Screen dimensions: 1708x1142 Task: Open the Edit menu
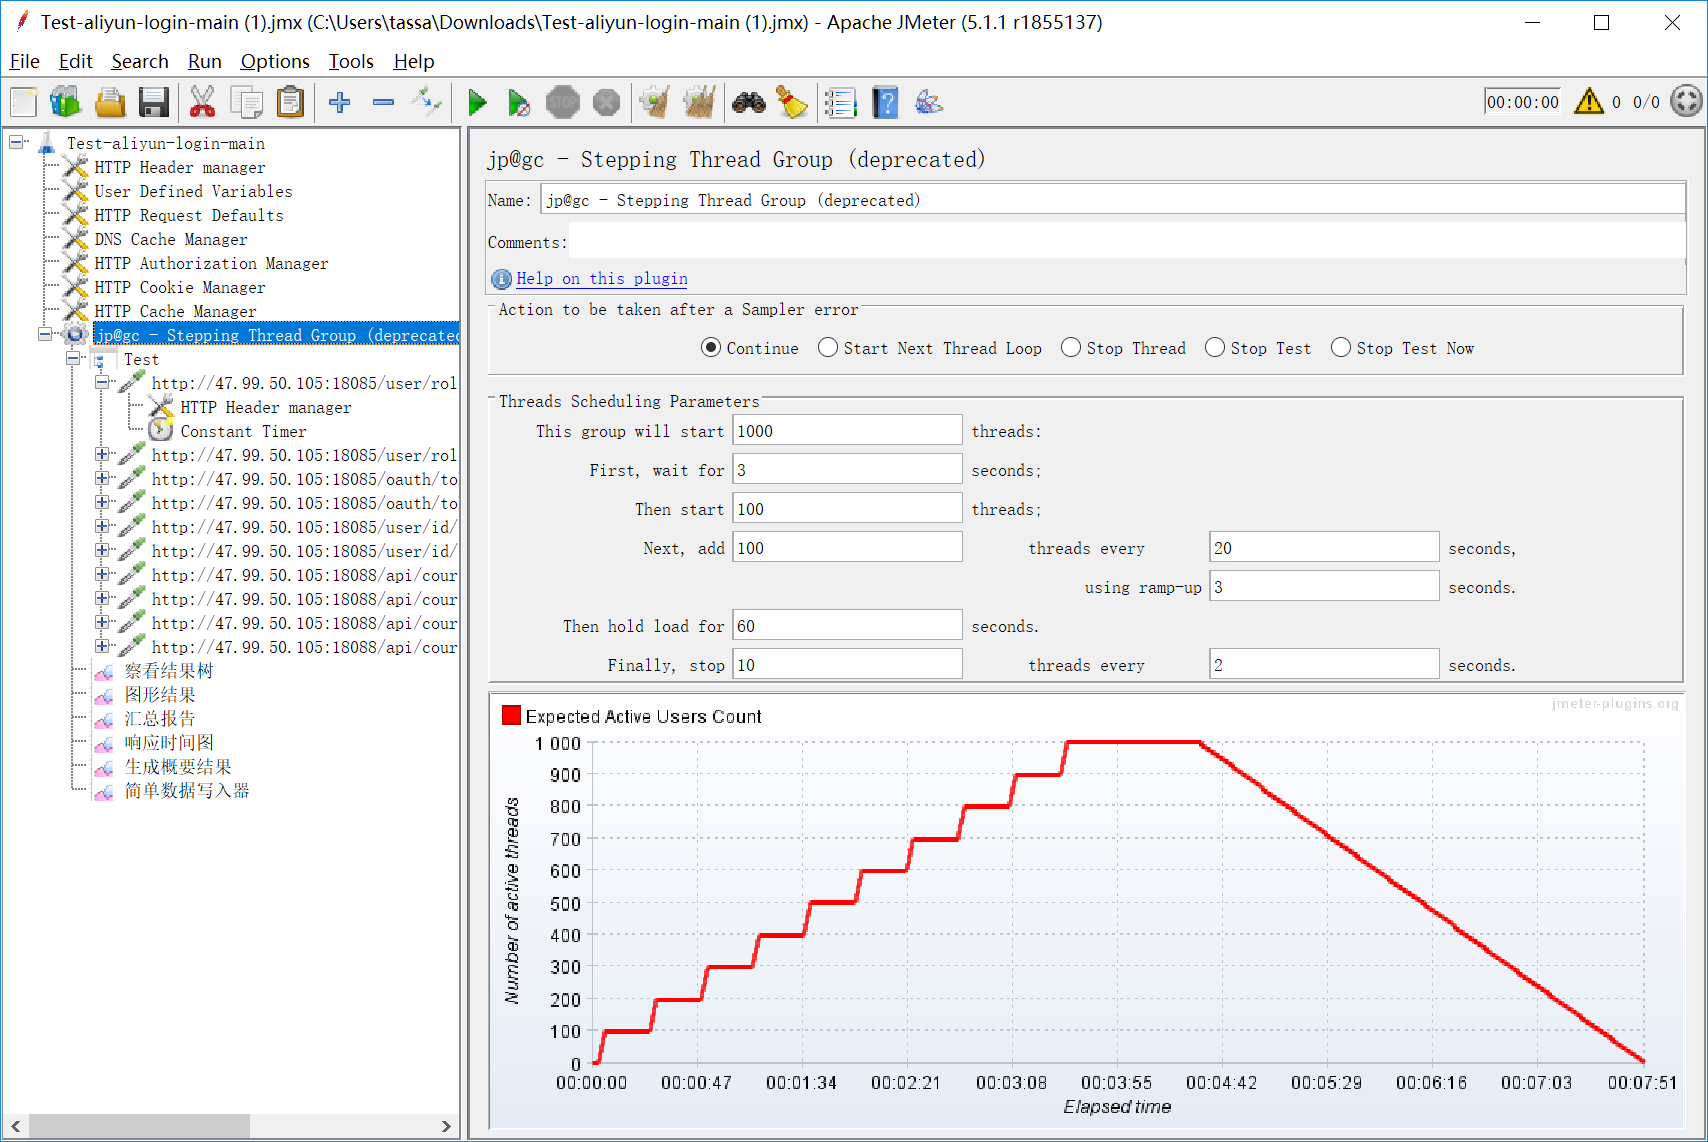(x=75, y=61)
